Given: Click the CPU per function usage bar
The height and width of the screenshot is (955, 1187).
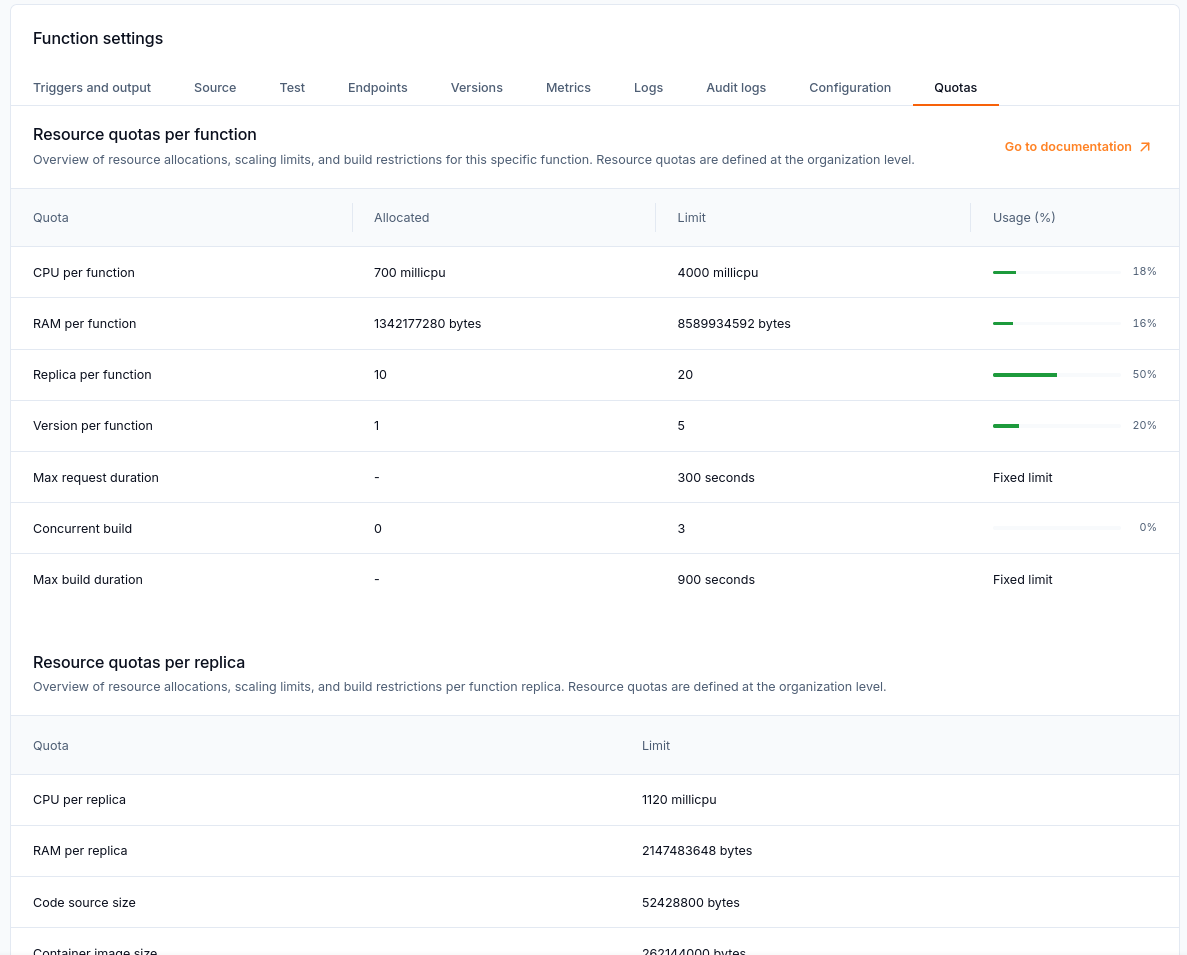Looking at the screenshot, I should coord(1057,272).
